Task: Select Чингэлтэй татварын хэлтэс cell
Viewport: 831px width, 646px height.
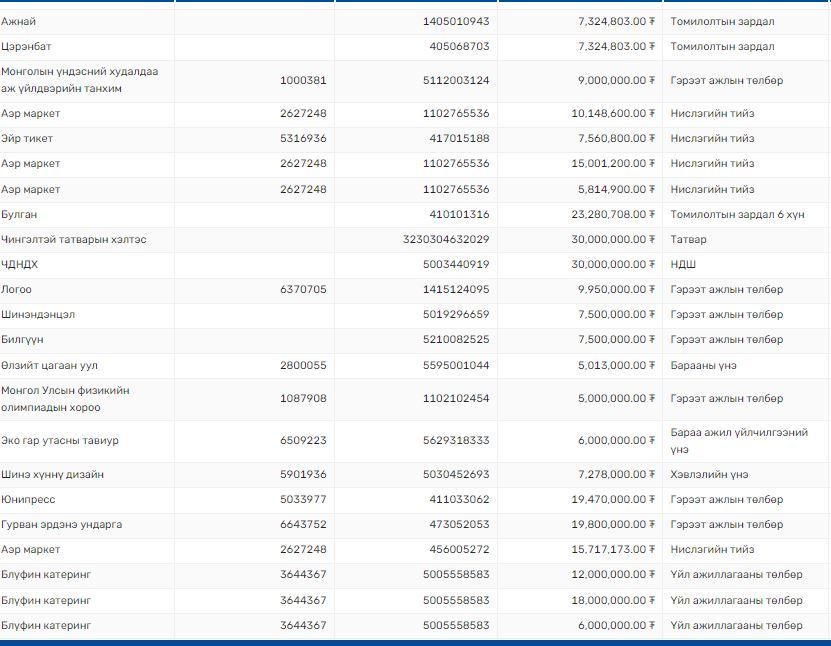Action: pos(74,239)
